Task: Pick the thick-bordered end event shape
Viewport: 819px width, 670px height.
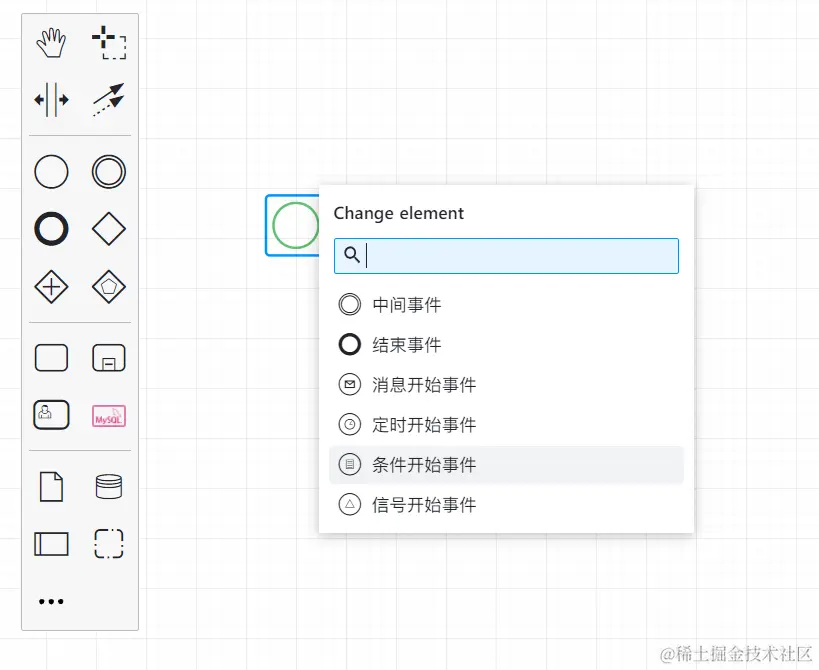Action: (x=51, y=229)
